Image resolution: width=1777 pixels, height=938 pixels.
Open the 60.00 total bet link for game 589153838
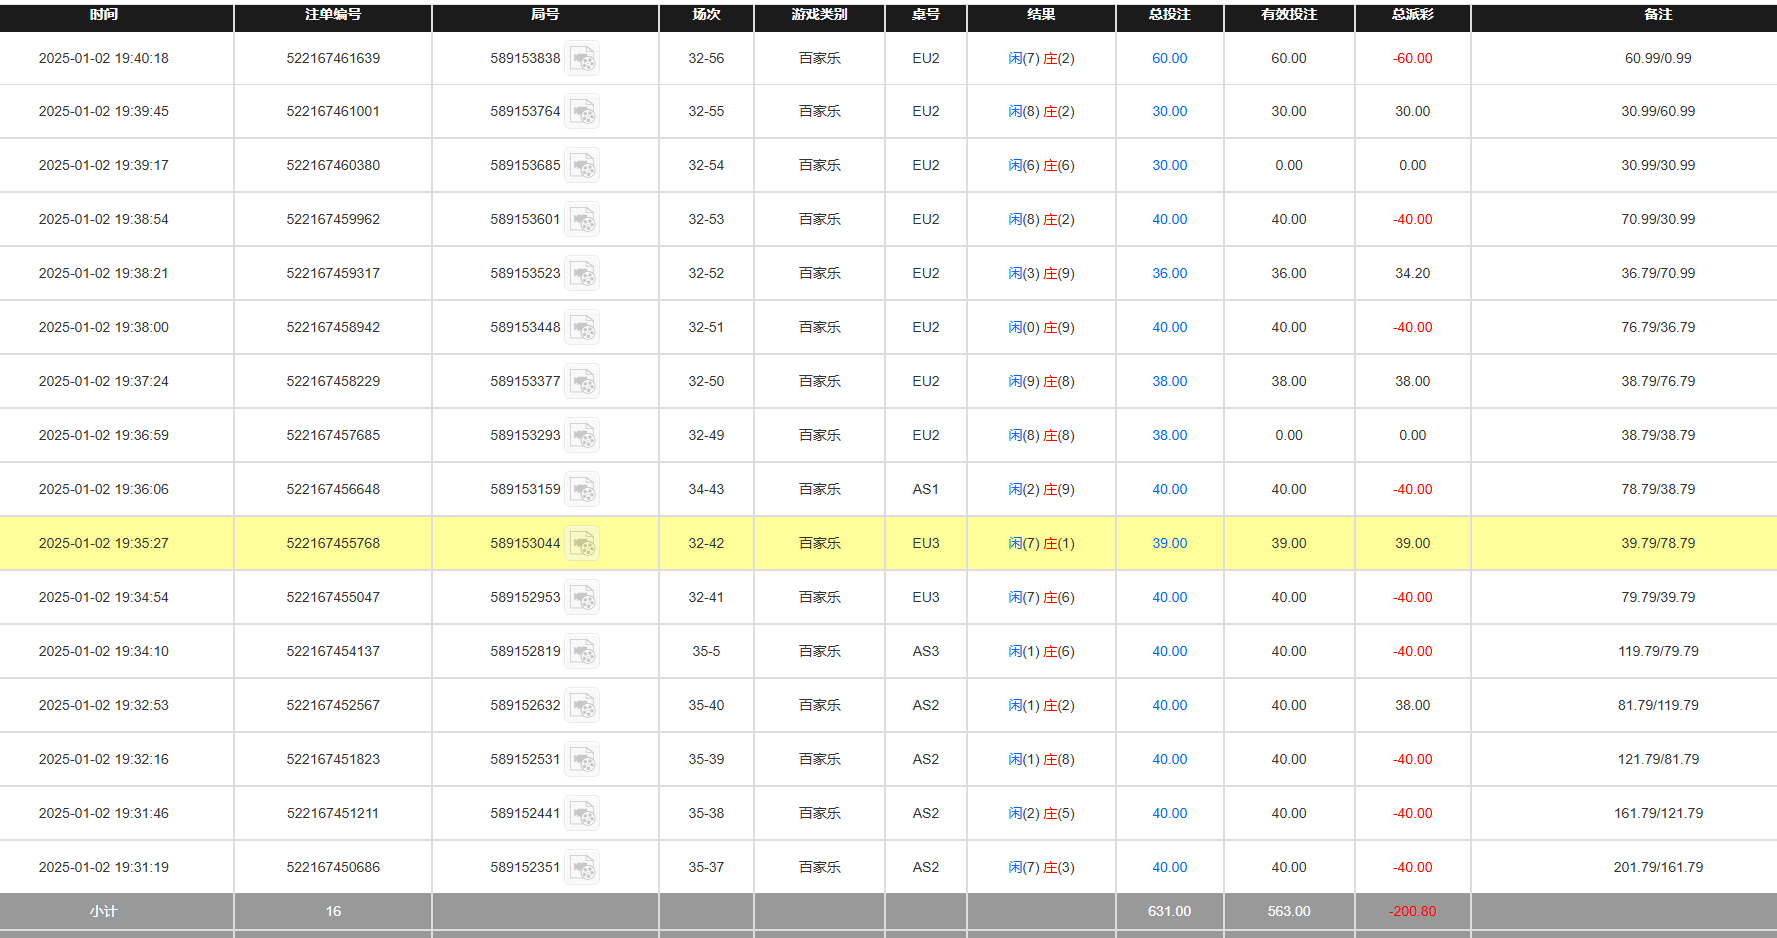1169,58
